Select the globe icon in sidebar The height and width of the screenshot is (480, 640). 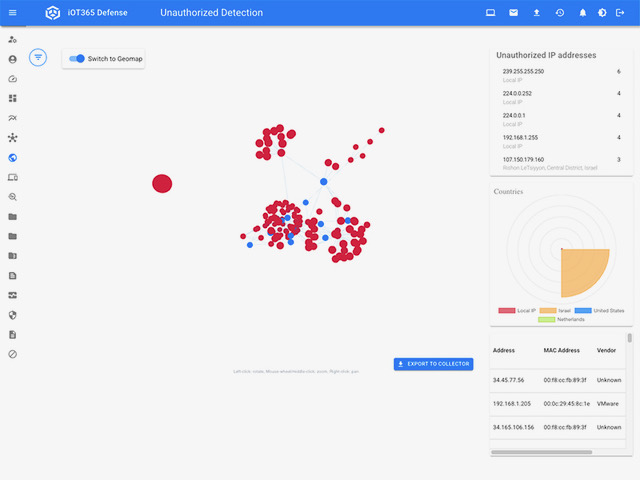point(12,158)
